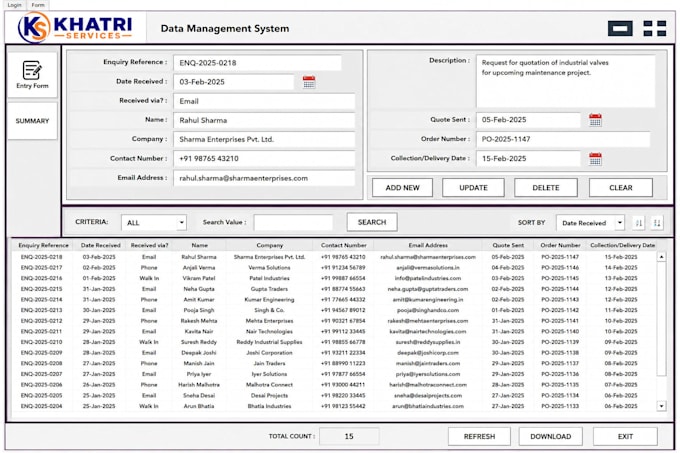Image resolution: width=680 pixels, height=453 pixels.
Task: Select the row ENQ-2025-0216
Action: coord(334,278)
